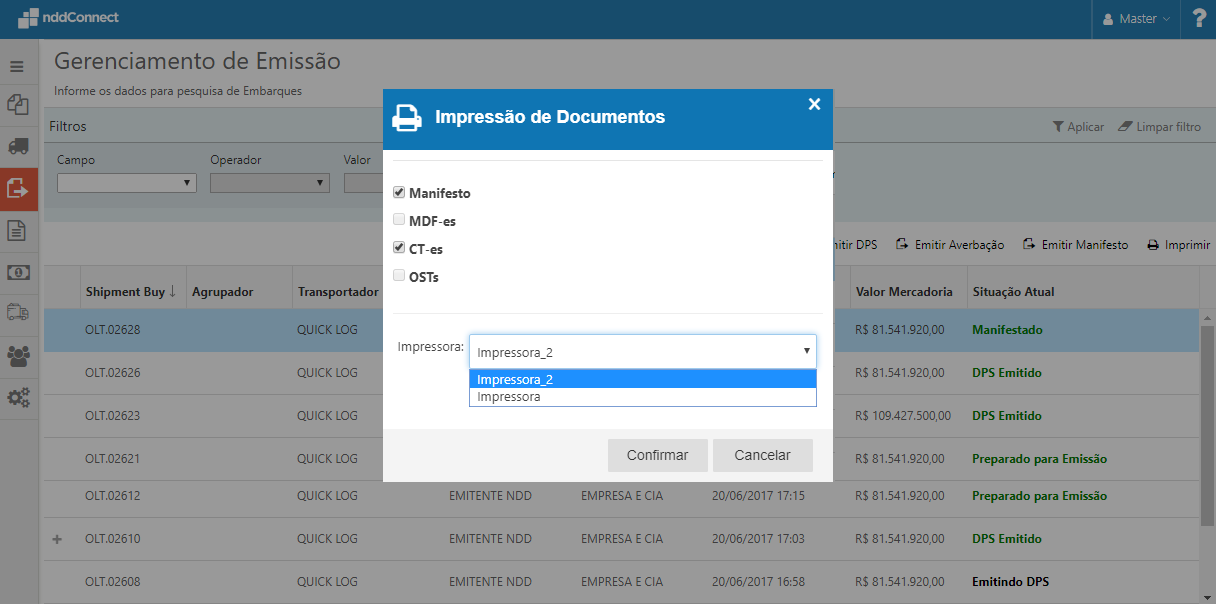Open the users group section in sidebar
This screenshot has height=604, width=1216.
tap(16, 356)
